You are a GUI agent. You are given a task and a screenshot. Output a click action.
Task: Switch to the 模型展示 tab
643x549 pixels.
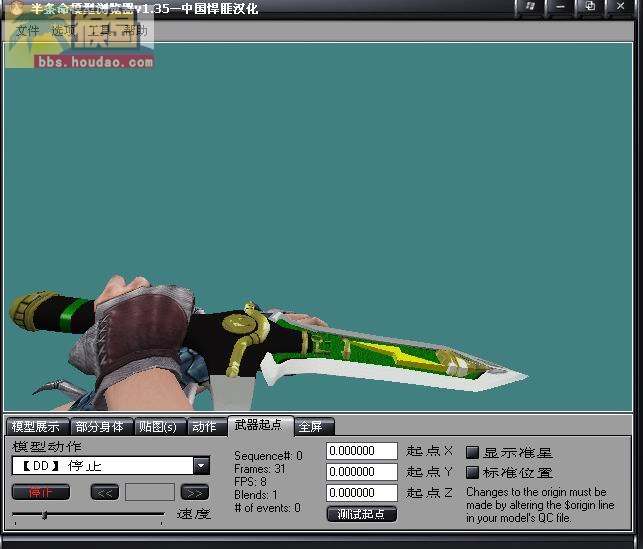pos(36,427)
